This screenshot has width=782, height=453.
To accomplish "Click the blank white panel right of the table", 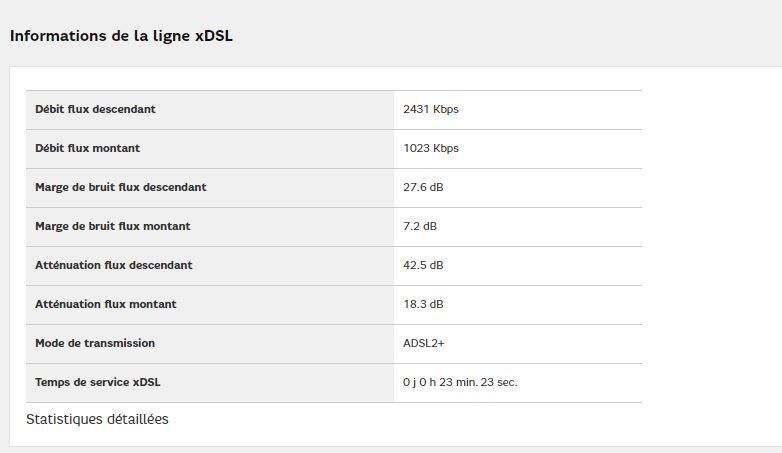I will click(x=710, y=250).
